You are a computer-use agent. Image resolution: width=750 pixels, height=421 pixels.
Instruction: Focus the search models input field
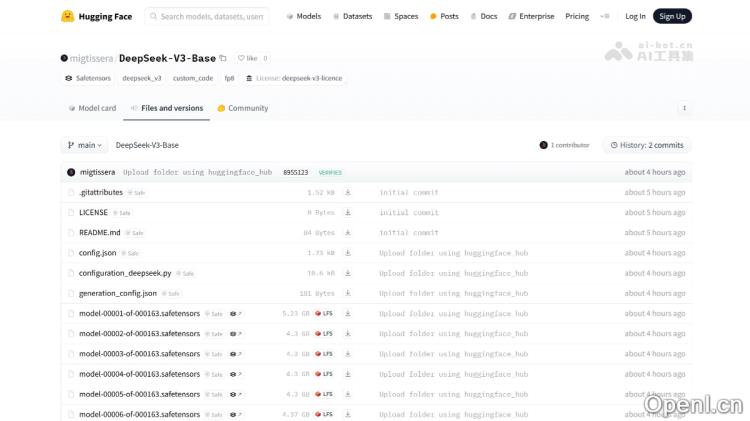207,16
